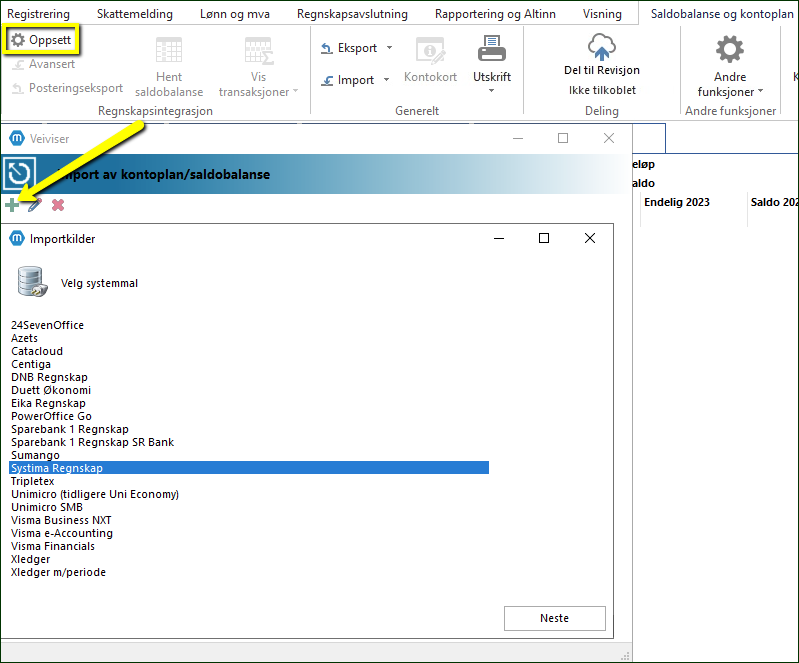The height and width of the screenshot is (663, 799).
Task: Open the Import dropdown arrow
Action: point(386,80)
